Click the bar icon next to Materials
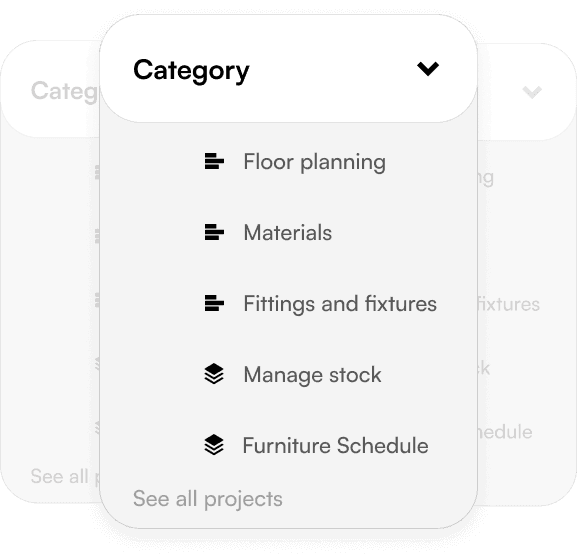This screenshot has width=577, height=559. point(214,232)
